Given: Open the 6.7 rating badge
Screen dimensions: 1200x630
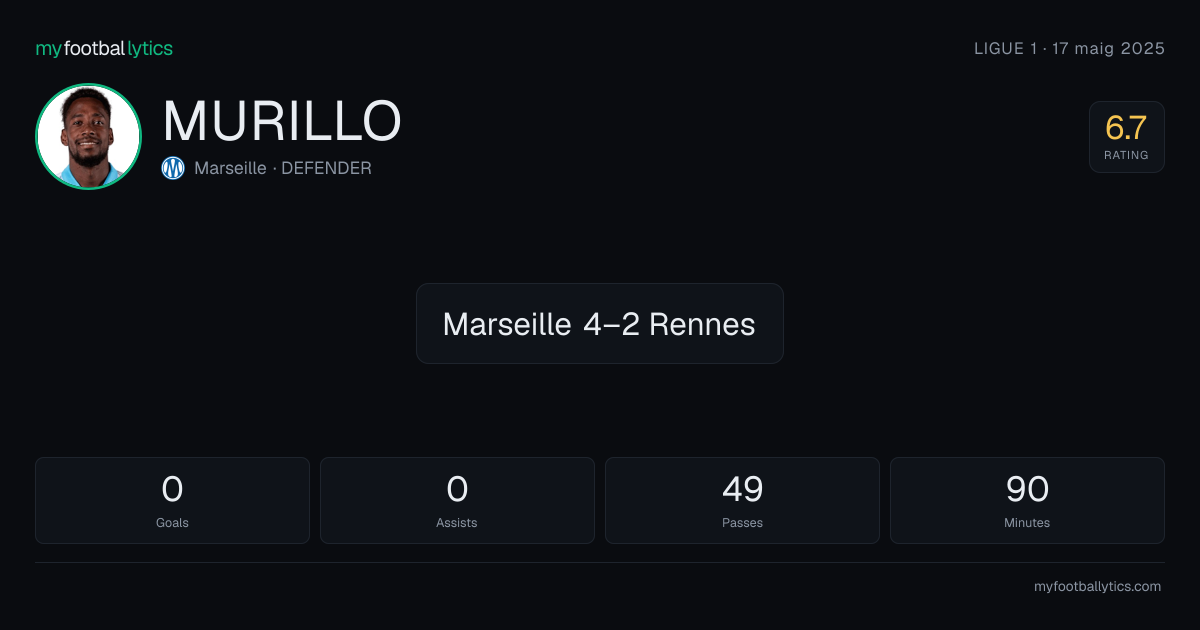Looking at the screenshot, I should (1126, 137).
